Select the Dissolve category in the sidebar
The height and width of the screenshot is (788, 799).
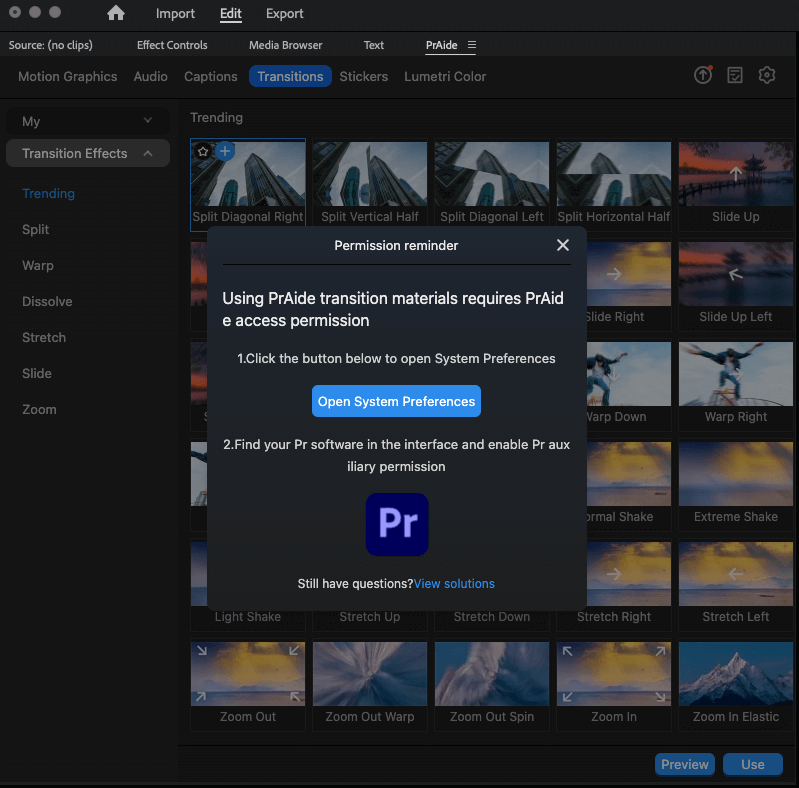tap(47, 302)
